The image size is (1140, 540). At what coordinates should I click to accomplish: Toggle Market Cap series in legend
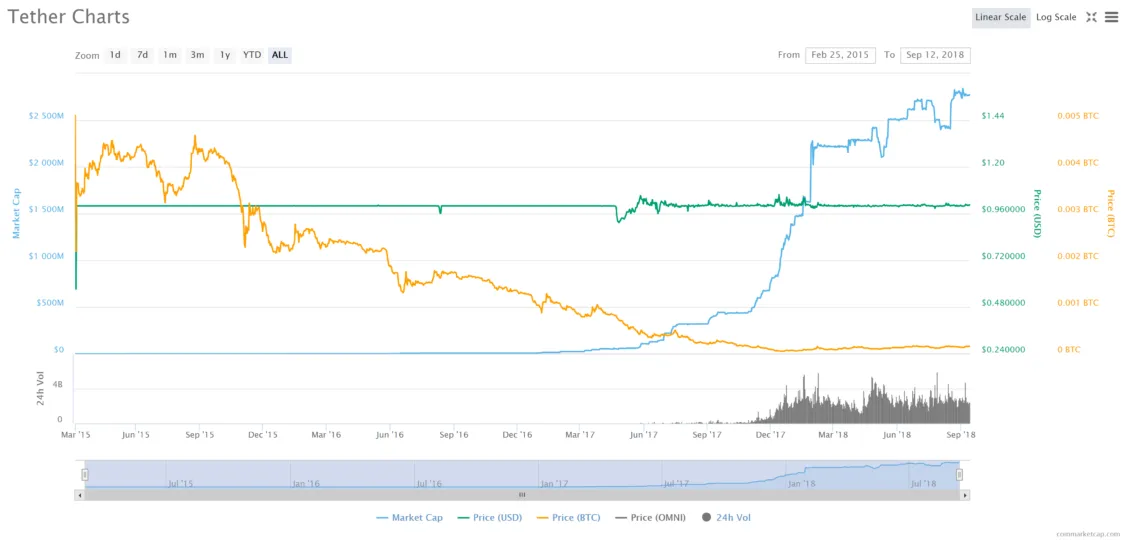point(409,517)
